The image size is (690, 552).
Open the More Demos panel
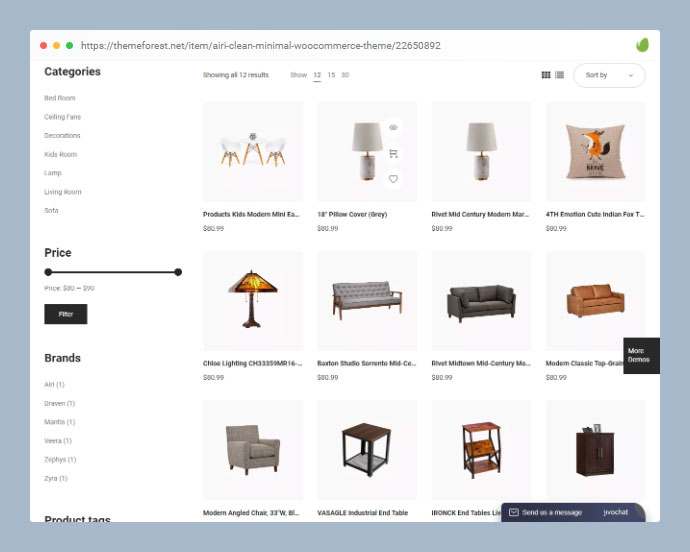[641, 356]
